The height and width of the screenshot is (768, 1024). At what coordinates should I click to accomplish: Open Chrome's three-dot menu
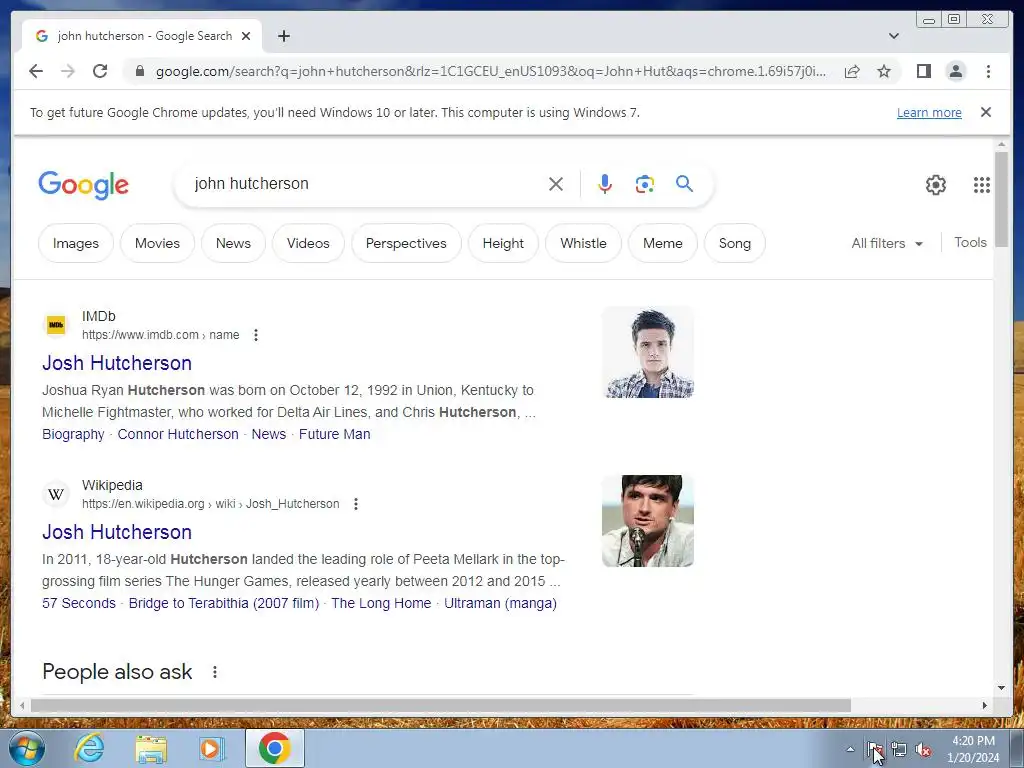click(988, 71)
